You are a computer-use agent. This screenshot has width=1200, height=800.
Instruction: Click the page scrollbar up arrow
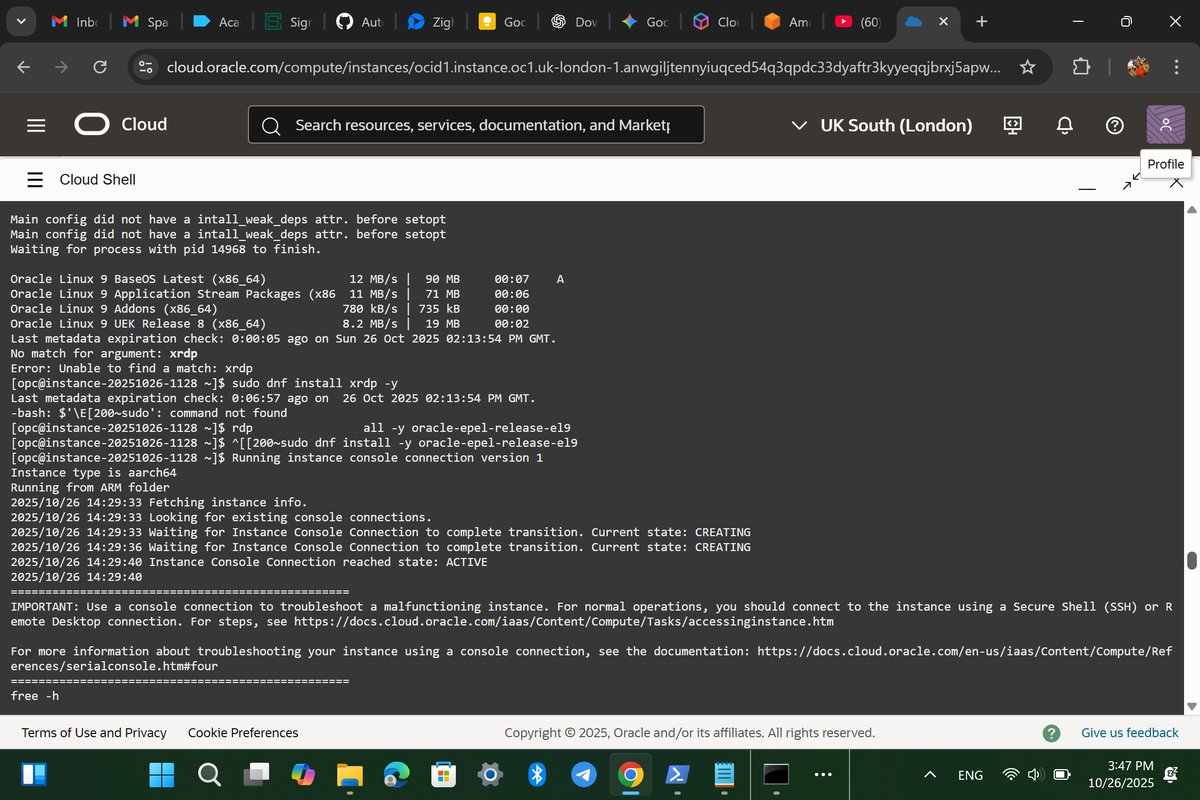click(1191, 209)
